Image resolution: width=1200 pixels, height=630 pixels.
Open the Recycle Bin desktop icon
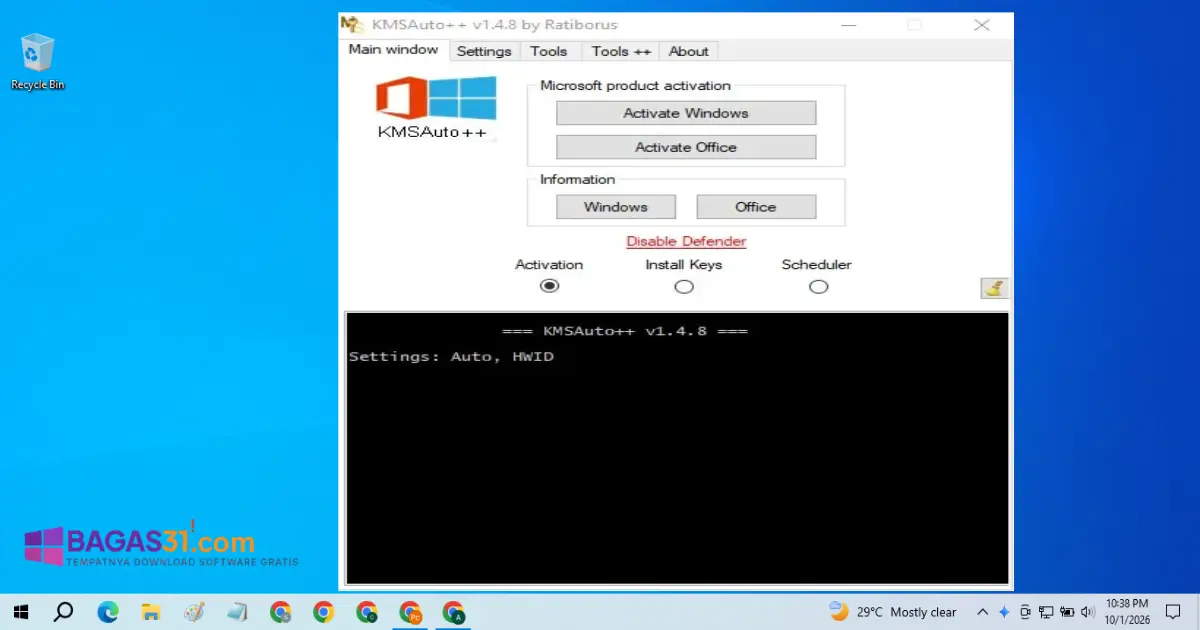[37, 61]
